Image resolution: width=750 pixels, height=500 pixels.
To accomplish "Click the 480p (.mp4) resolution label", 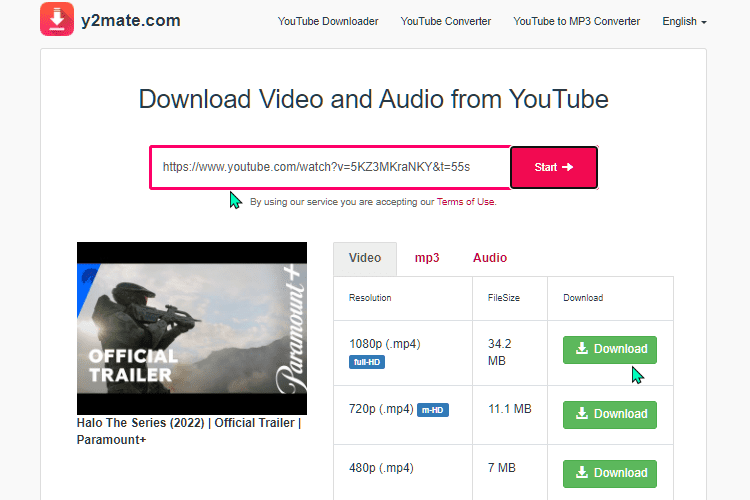I will (x=381, y=468).
